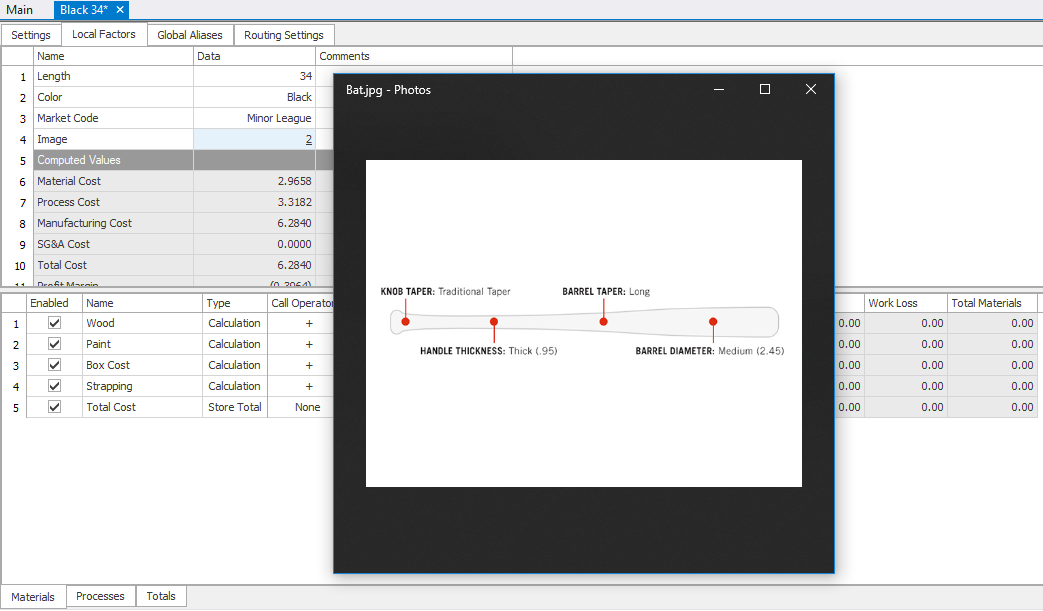This screenshot has height=611, width=1043.
Task: Select the Market Code data cell
Action: (x=254, y=118)
